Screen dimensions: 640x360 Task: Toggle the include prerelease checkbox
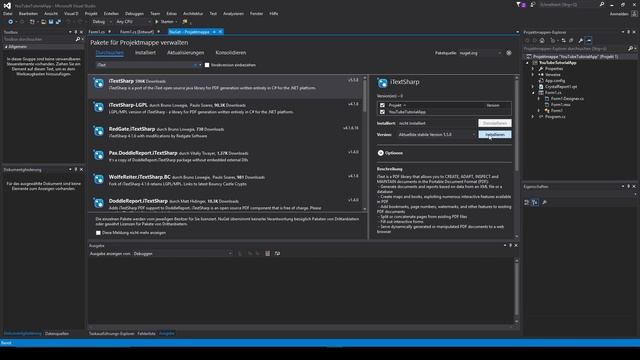point(207,65)
